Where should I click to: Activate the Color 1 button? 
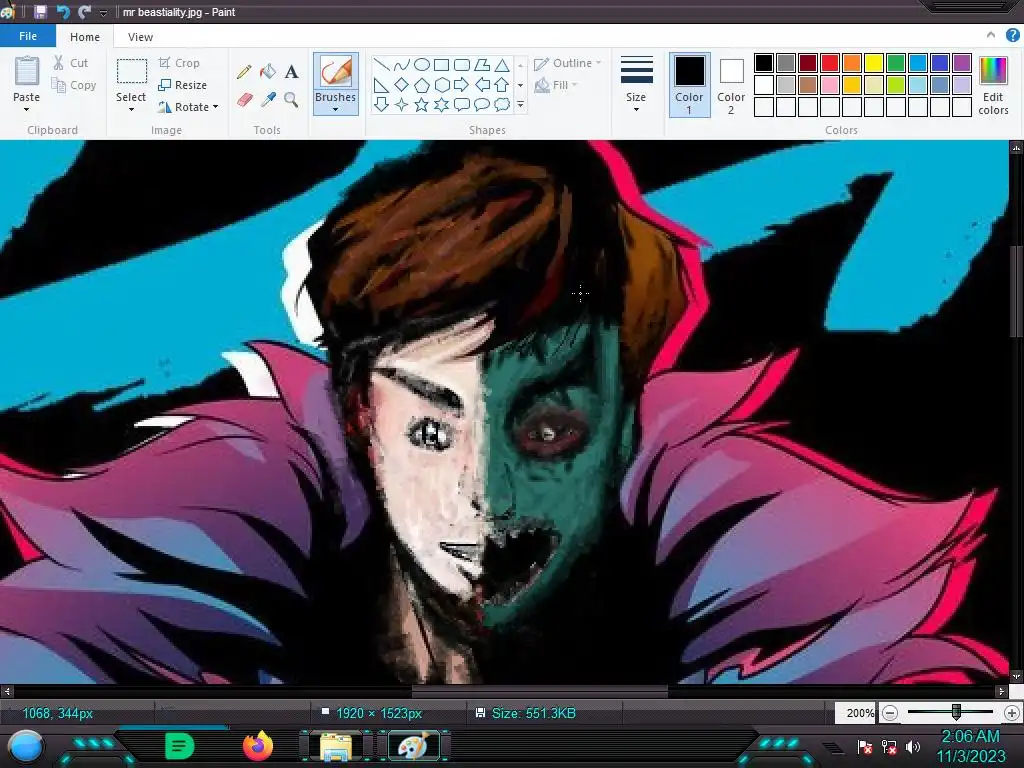690,85
